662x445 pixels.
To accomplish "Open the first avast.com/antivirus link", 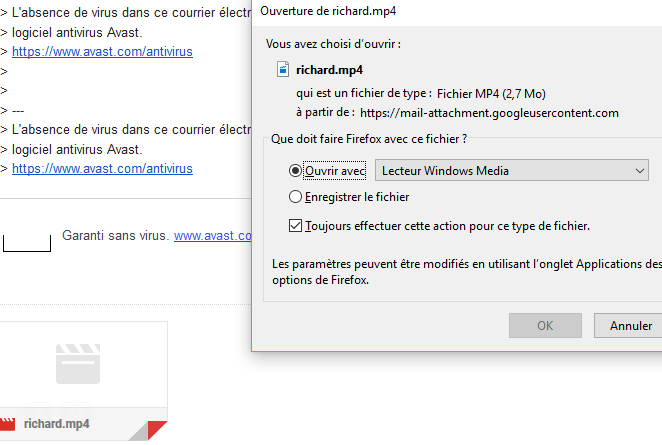I will pos(102,51).
